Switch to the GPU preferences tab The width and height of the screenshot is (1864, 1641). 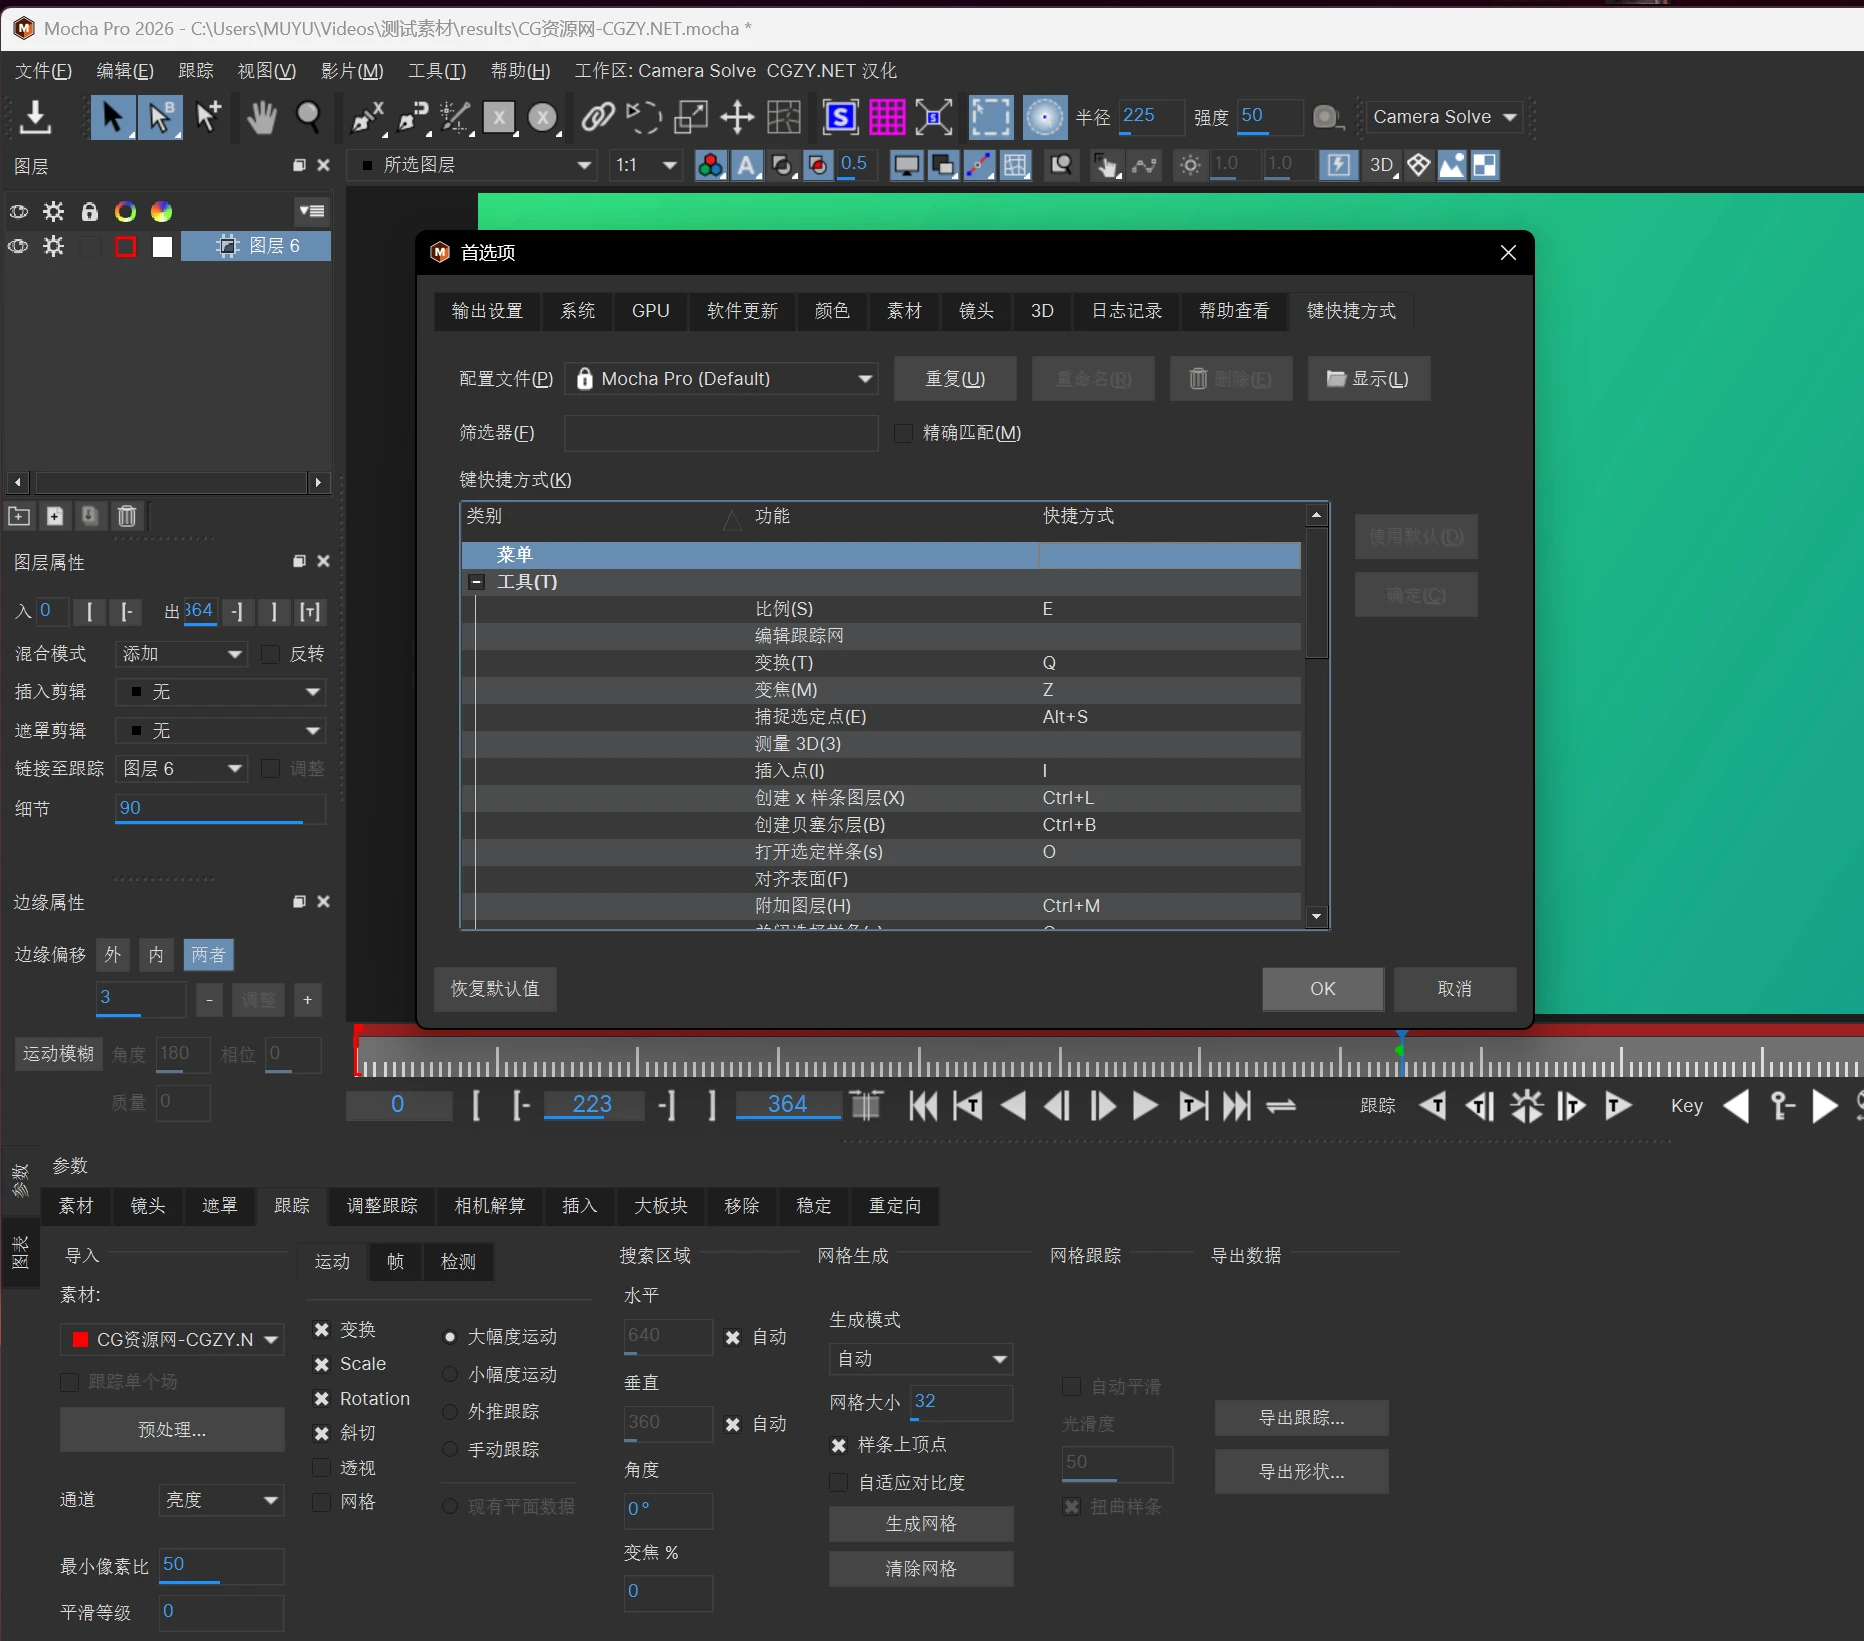[x=650, y=311]
